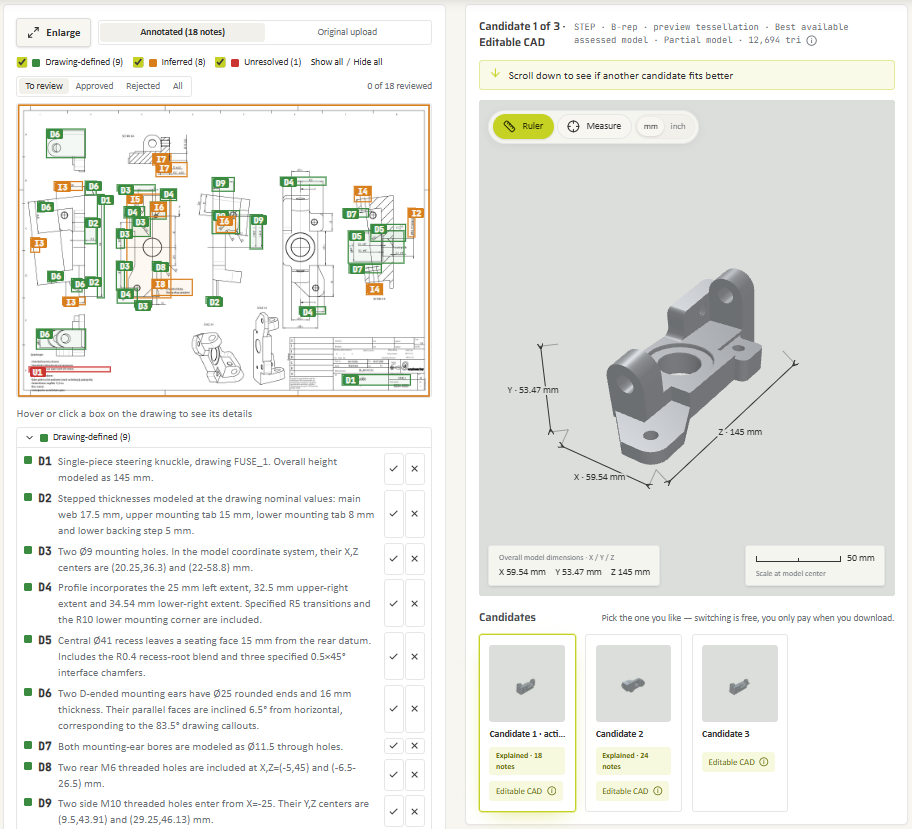912x829 pixels.
Task: Open Candidate 2 Explained 24 notes
Action: coord(633,761)
